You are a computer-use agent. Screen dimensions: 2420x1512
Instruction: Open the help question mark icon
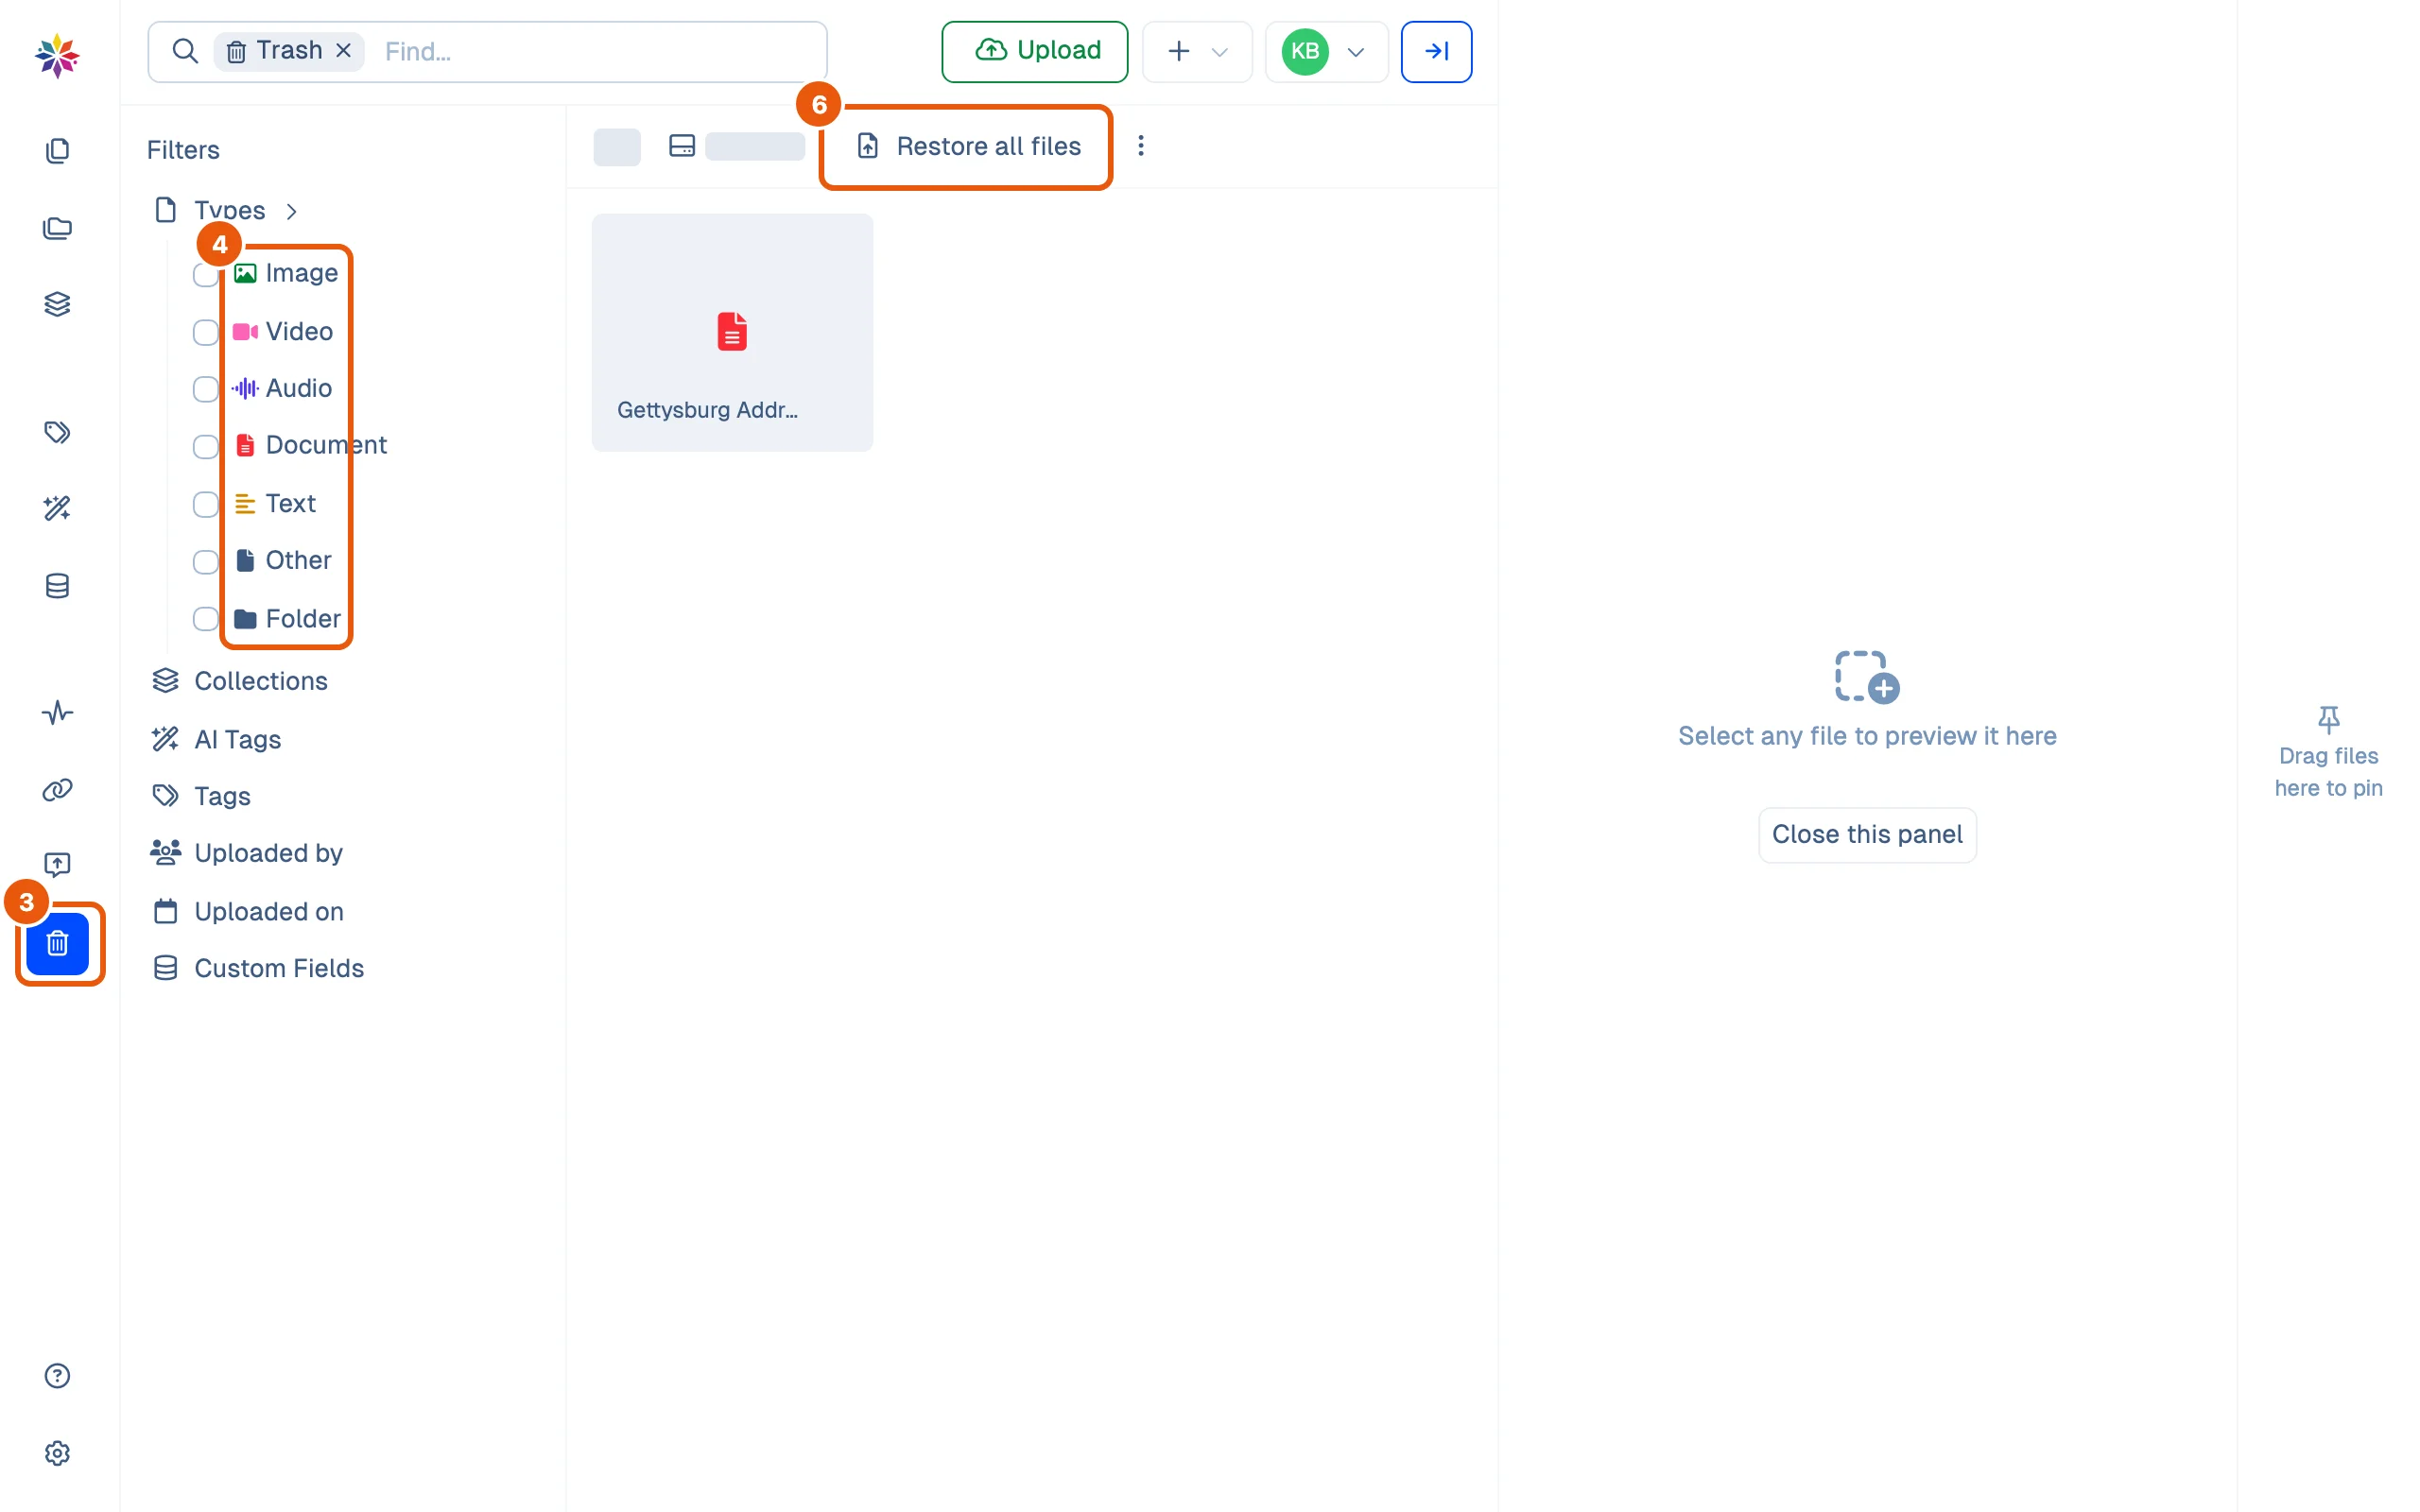point(57,1376)
